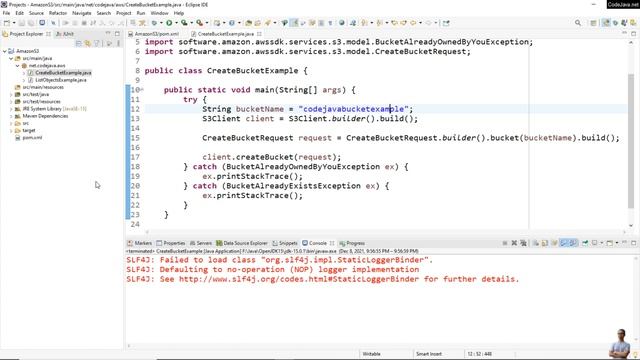Image resolution: width=640 pixels, height=360 pixels.
Task: Toggle Word Wrap in the Console
Action: coord(554,243)
